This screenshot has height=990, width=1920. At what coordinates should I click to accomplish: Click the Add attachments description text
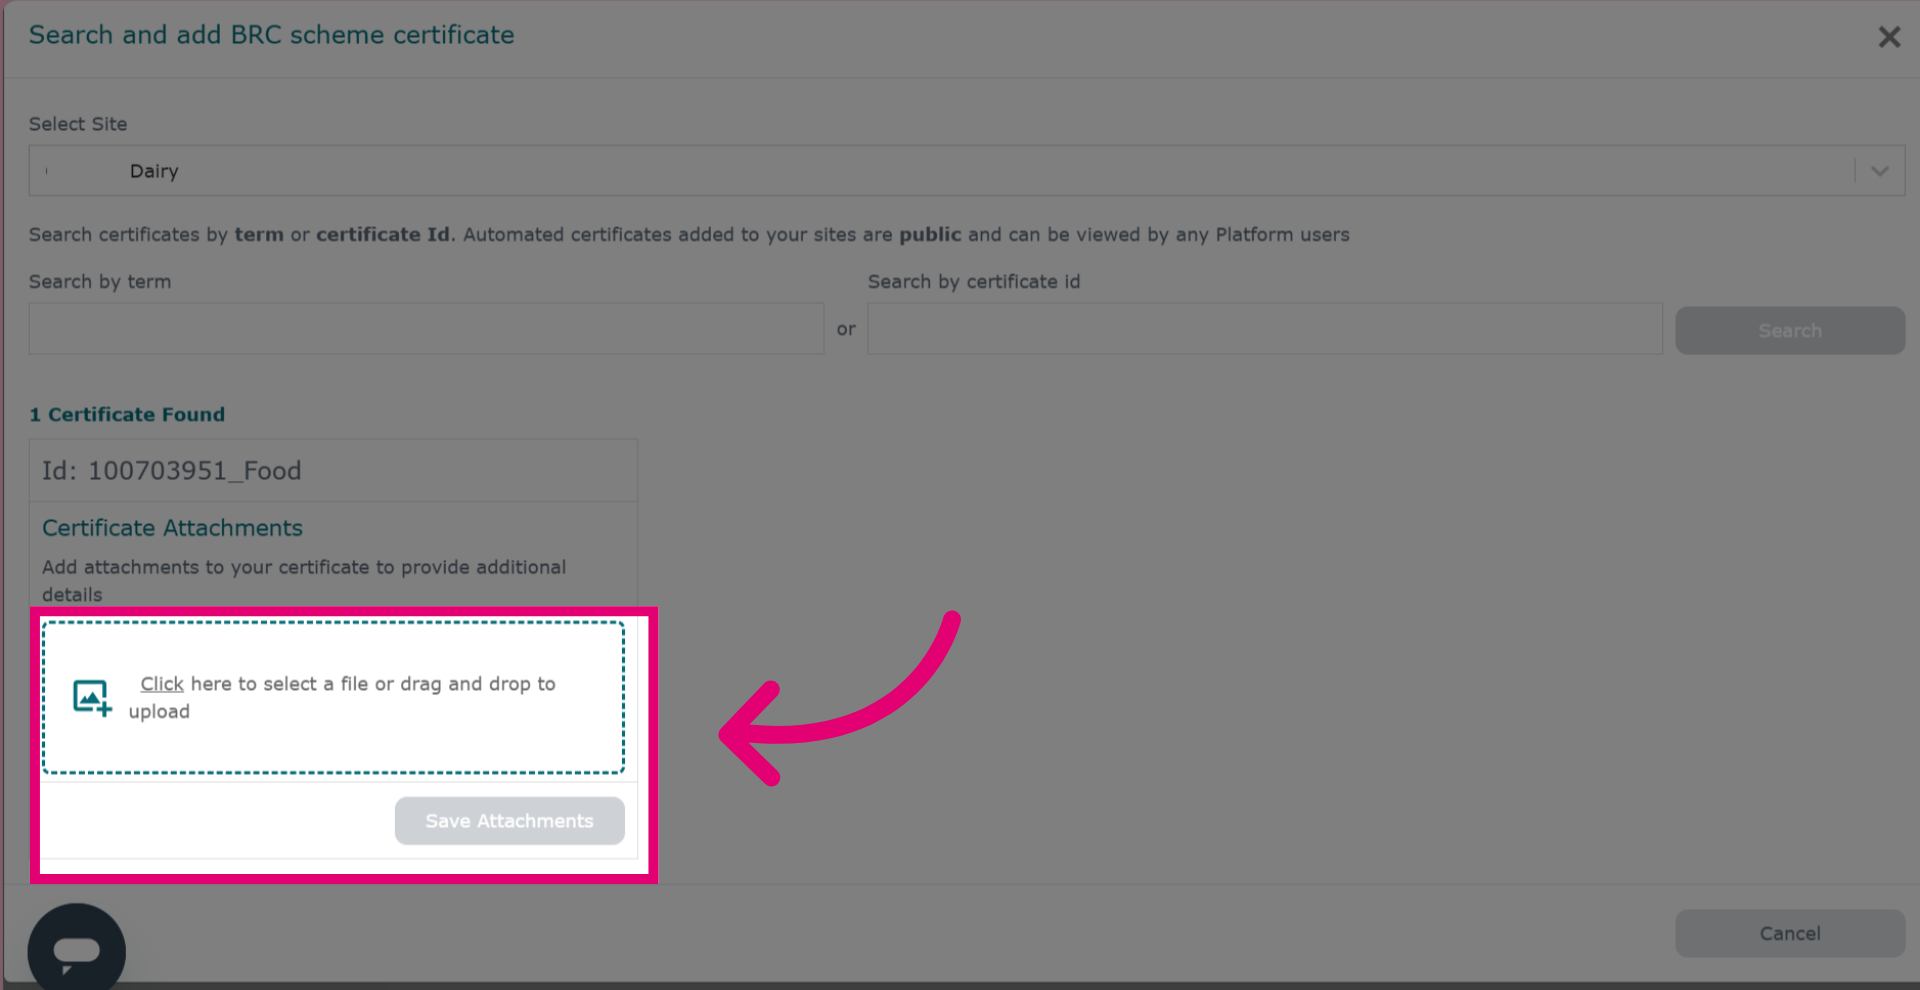[304, 581]
